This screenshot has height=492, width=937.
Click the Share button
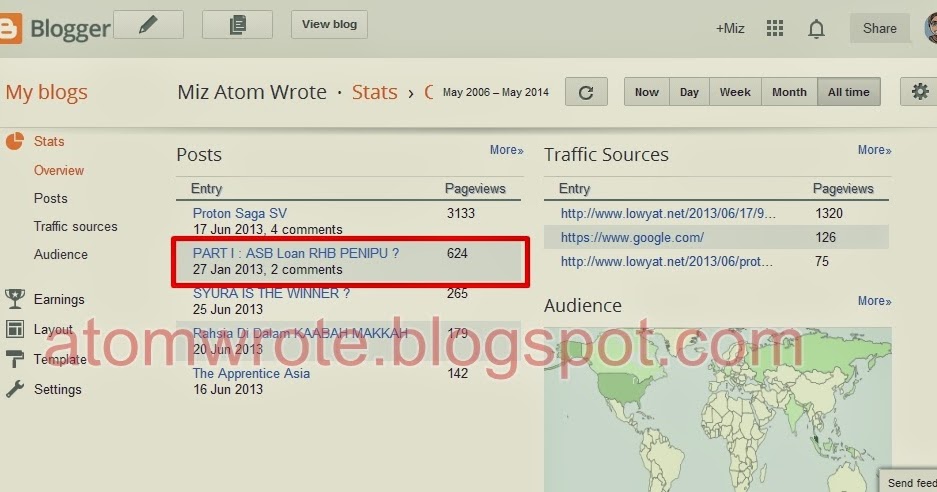(879, 28)
